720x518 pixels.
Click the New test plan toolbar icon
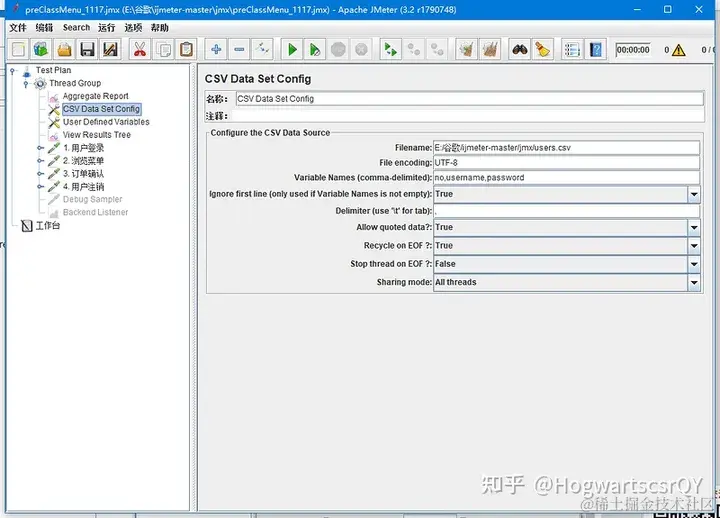(x=18, y=50)
